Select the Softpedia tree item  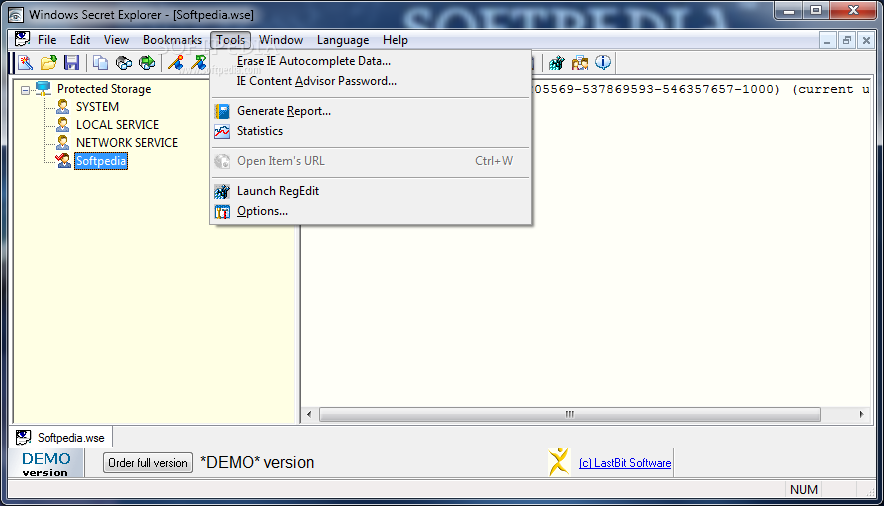[x=101, y=161]
